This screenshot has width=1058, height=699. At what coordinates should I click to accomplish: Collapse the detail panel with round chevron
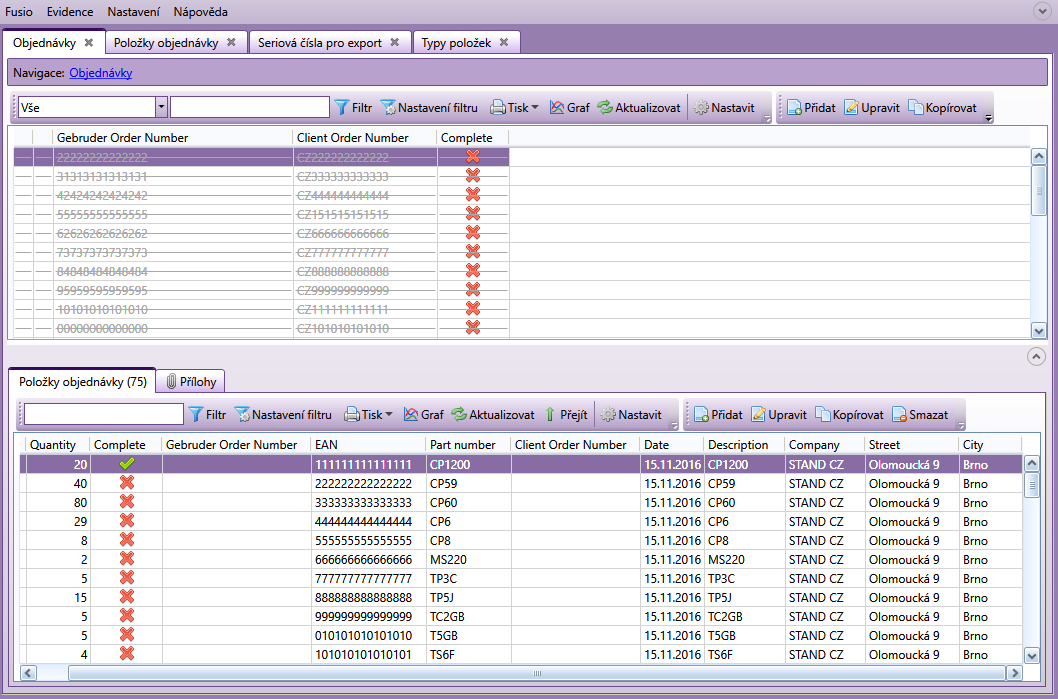pyautogui.click(x=1036, y=356)
